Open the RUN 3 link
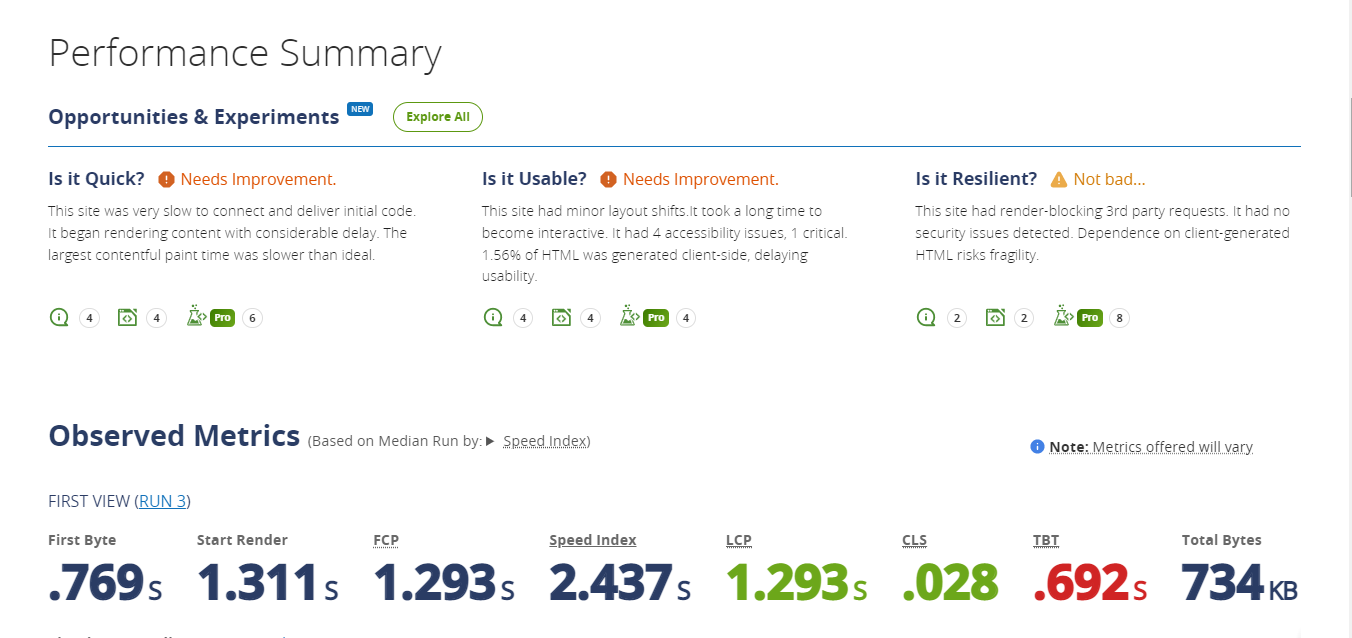The height and width of the screenshot is (638, 1352). pyautogui.click(x=163, y=501)
